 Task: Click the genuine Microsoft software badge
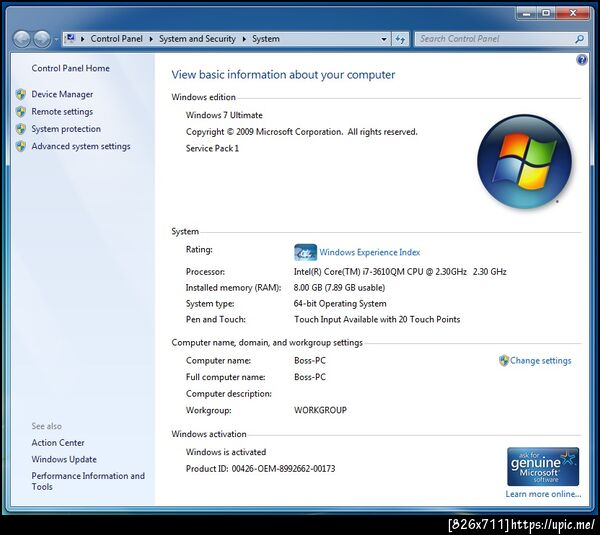(543, 466)
